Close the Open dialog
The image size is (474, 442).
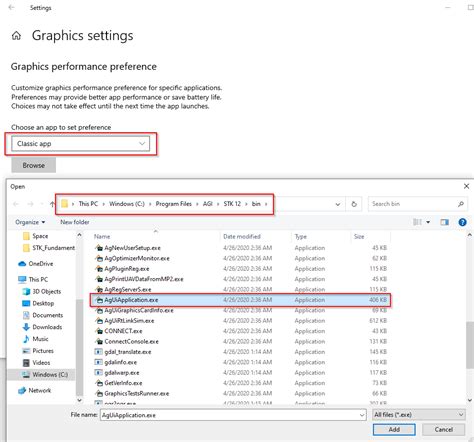point(466,186)
